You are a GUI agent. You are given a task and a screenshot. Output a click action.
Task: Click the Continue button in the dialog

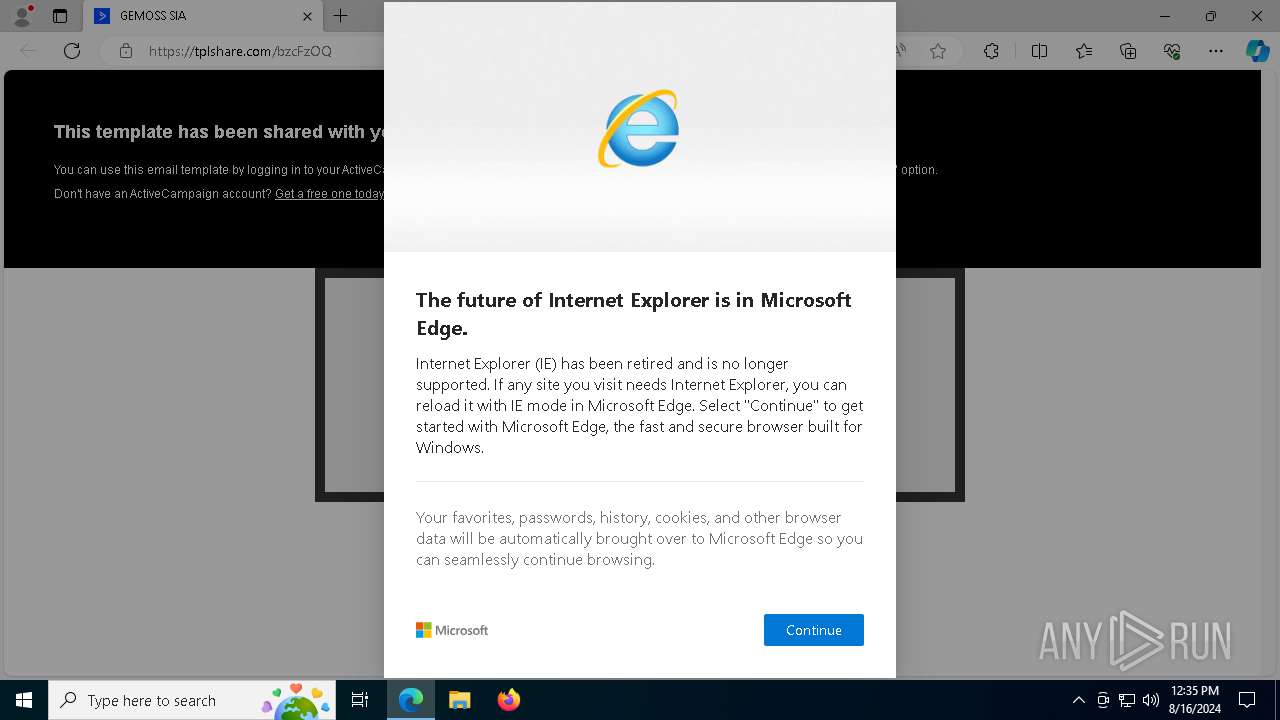(x=813, y=630)
